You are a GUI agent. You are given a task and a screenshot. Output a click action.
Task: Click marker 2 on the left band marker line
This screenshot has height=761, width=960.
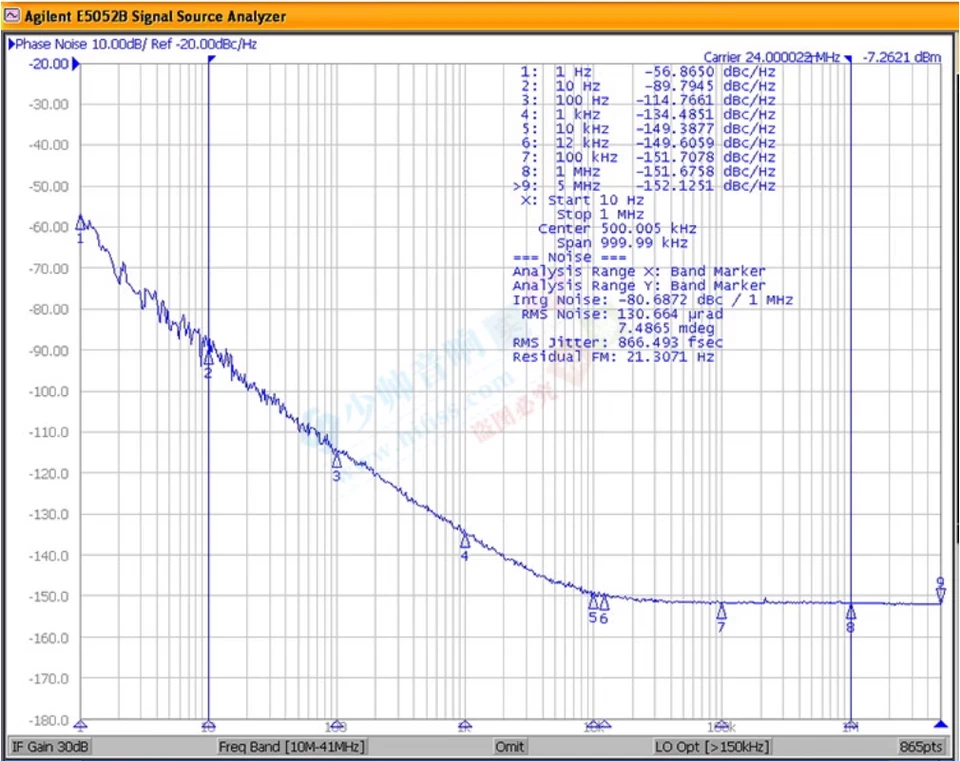pos(207,362)
